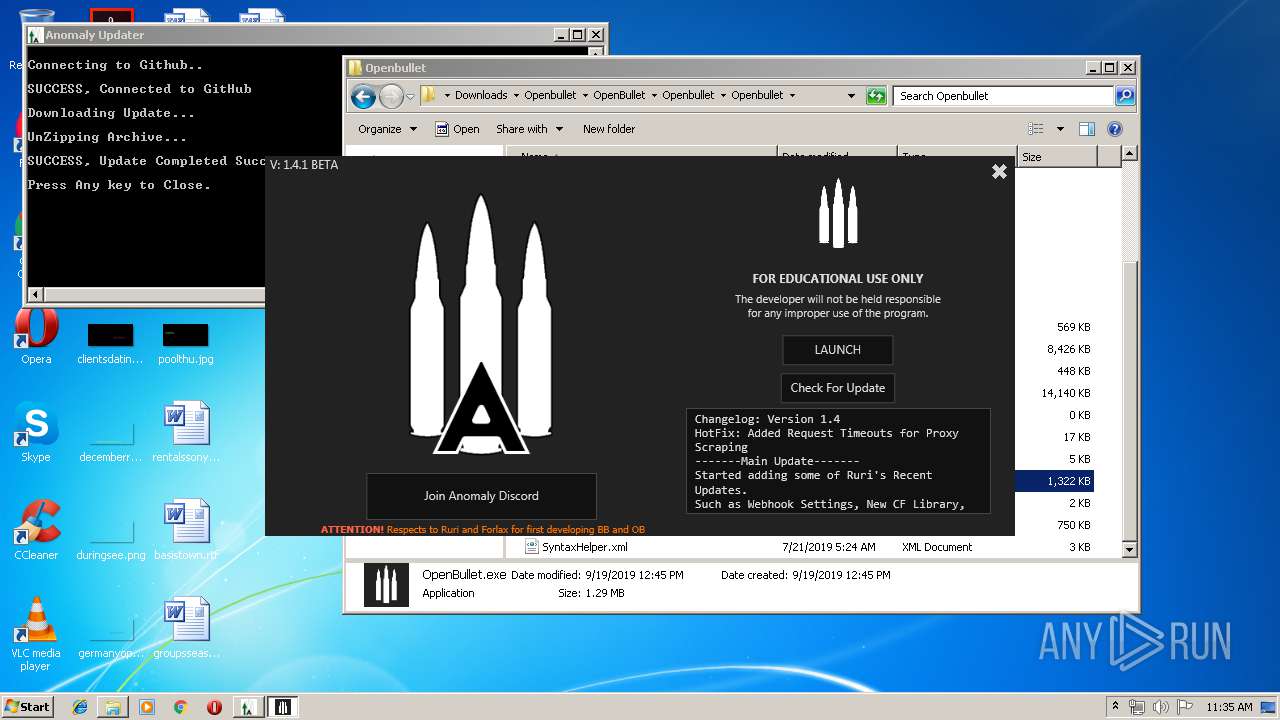Click the Start button

(x=28, y=707)
